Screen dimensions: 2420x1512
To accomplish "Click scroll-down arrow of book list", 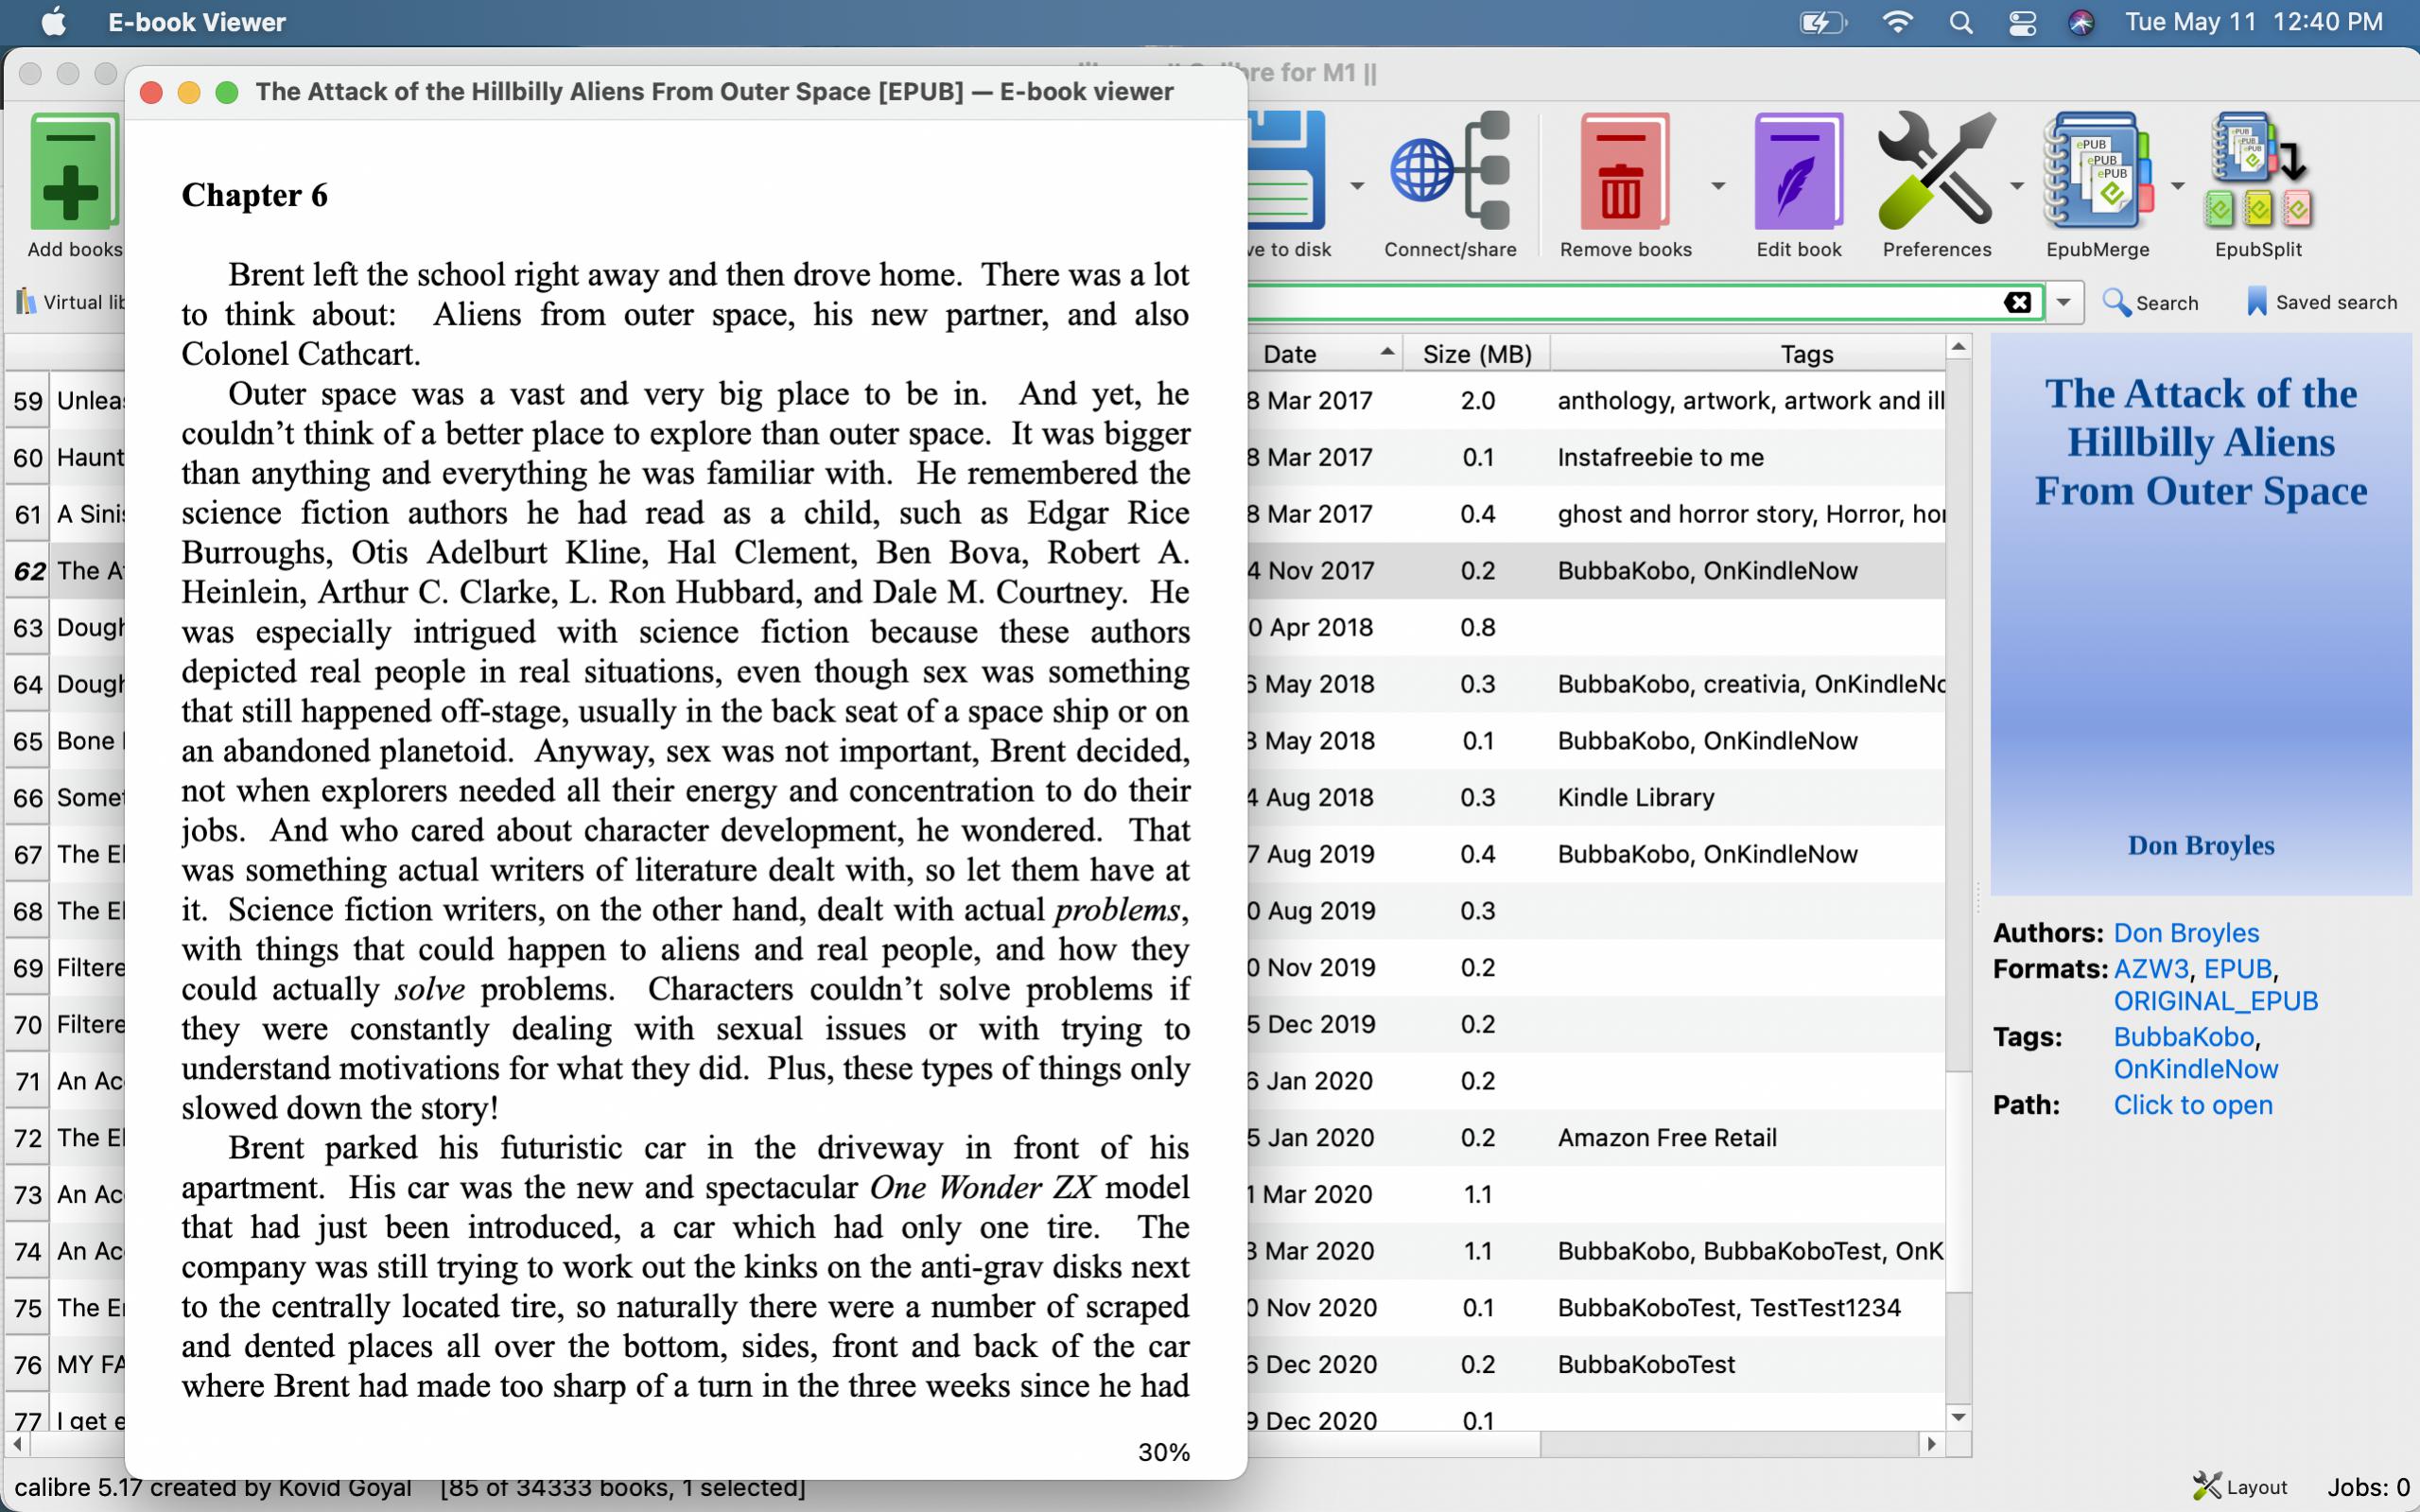I will pyautogui.click(x=1958, y=1417).
